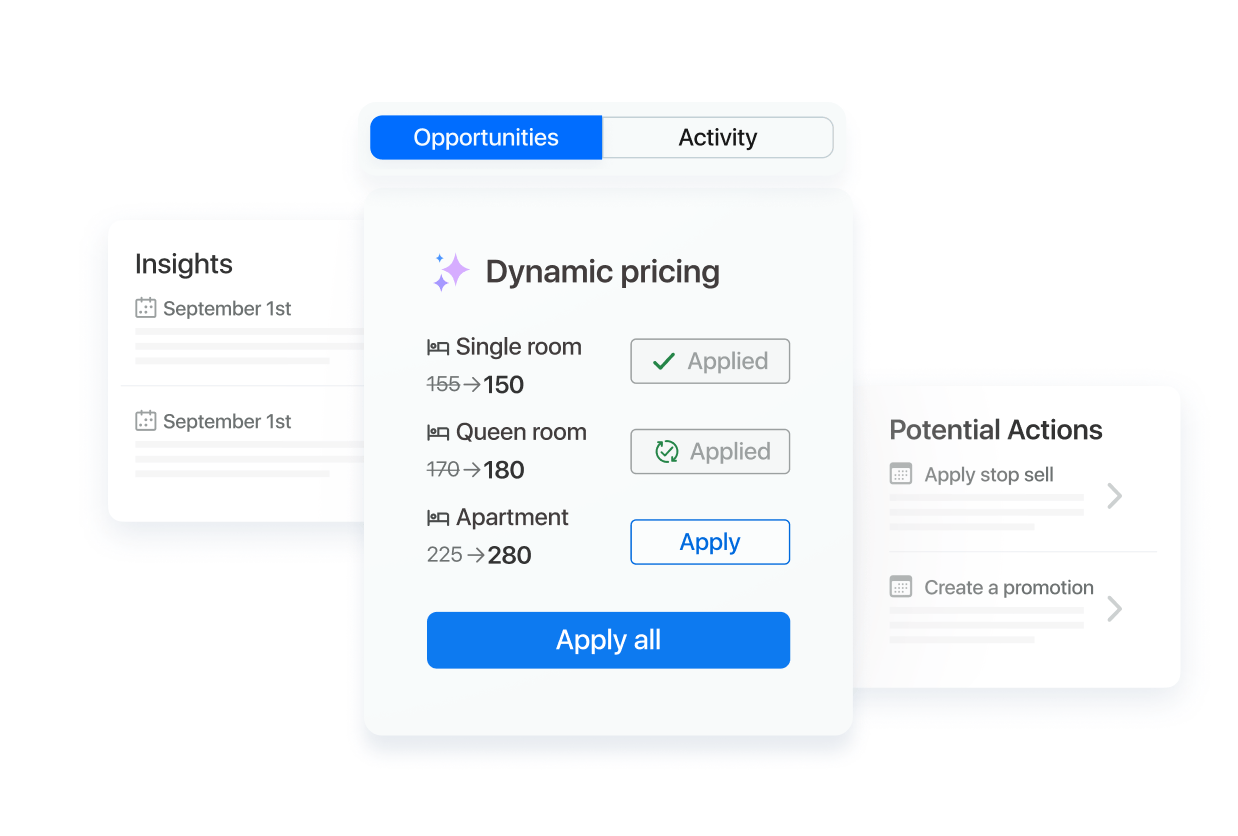This screenshot has width=1238, height=836.
Task: Click the calendar icon beside Apply stop sell
Action: (901, 474)
